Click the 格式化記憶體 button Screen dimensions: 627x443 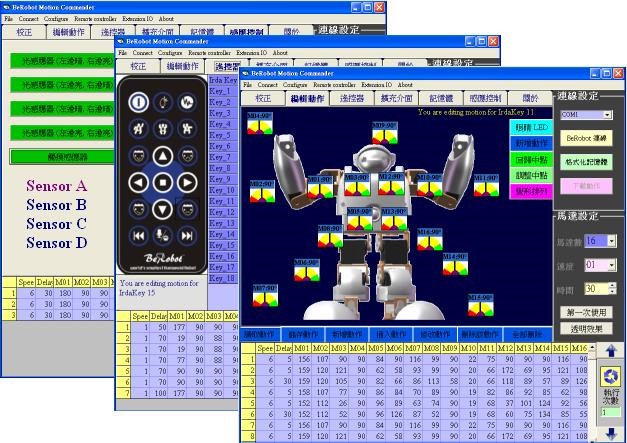coord(586,162)
